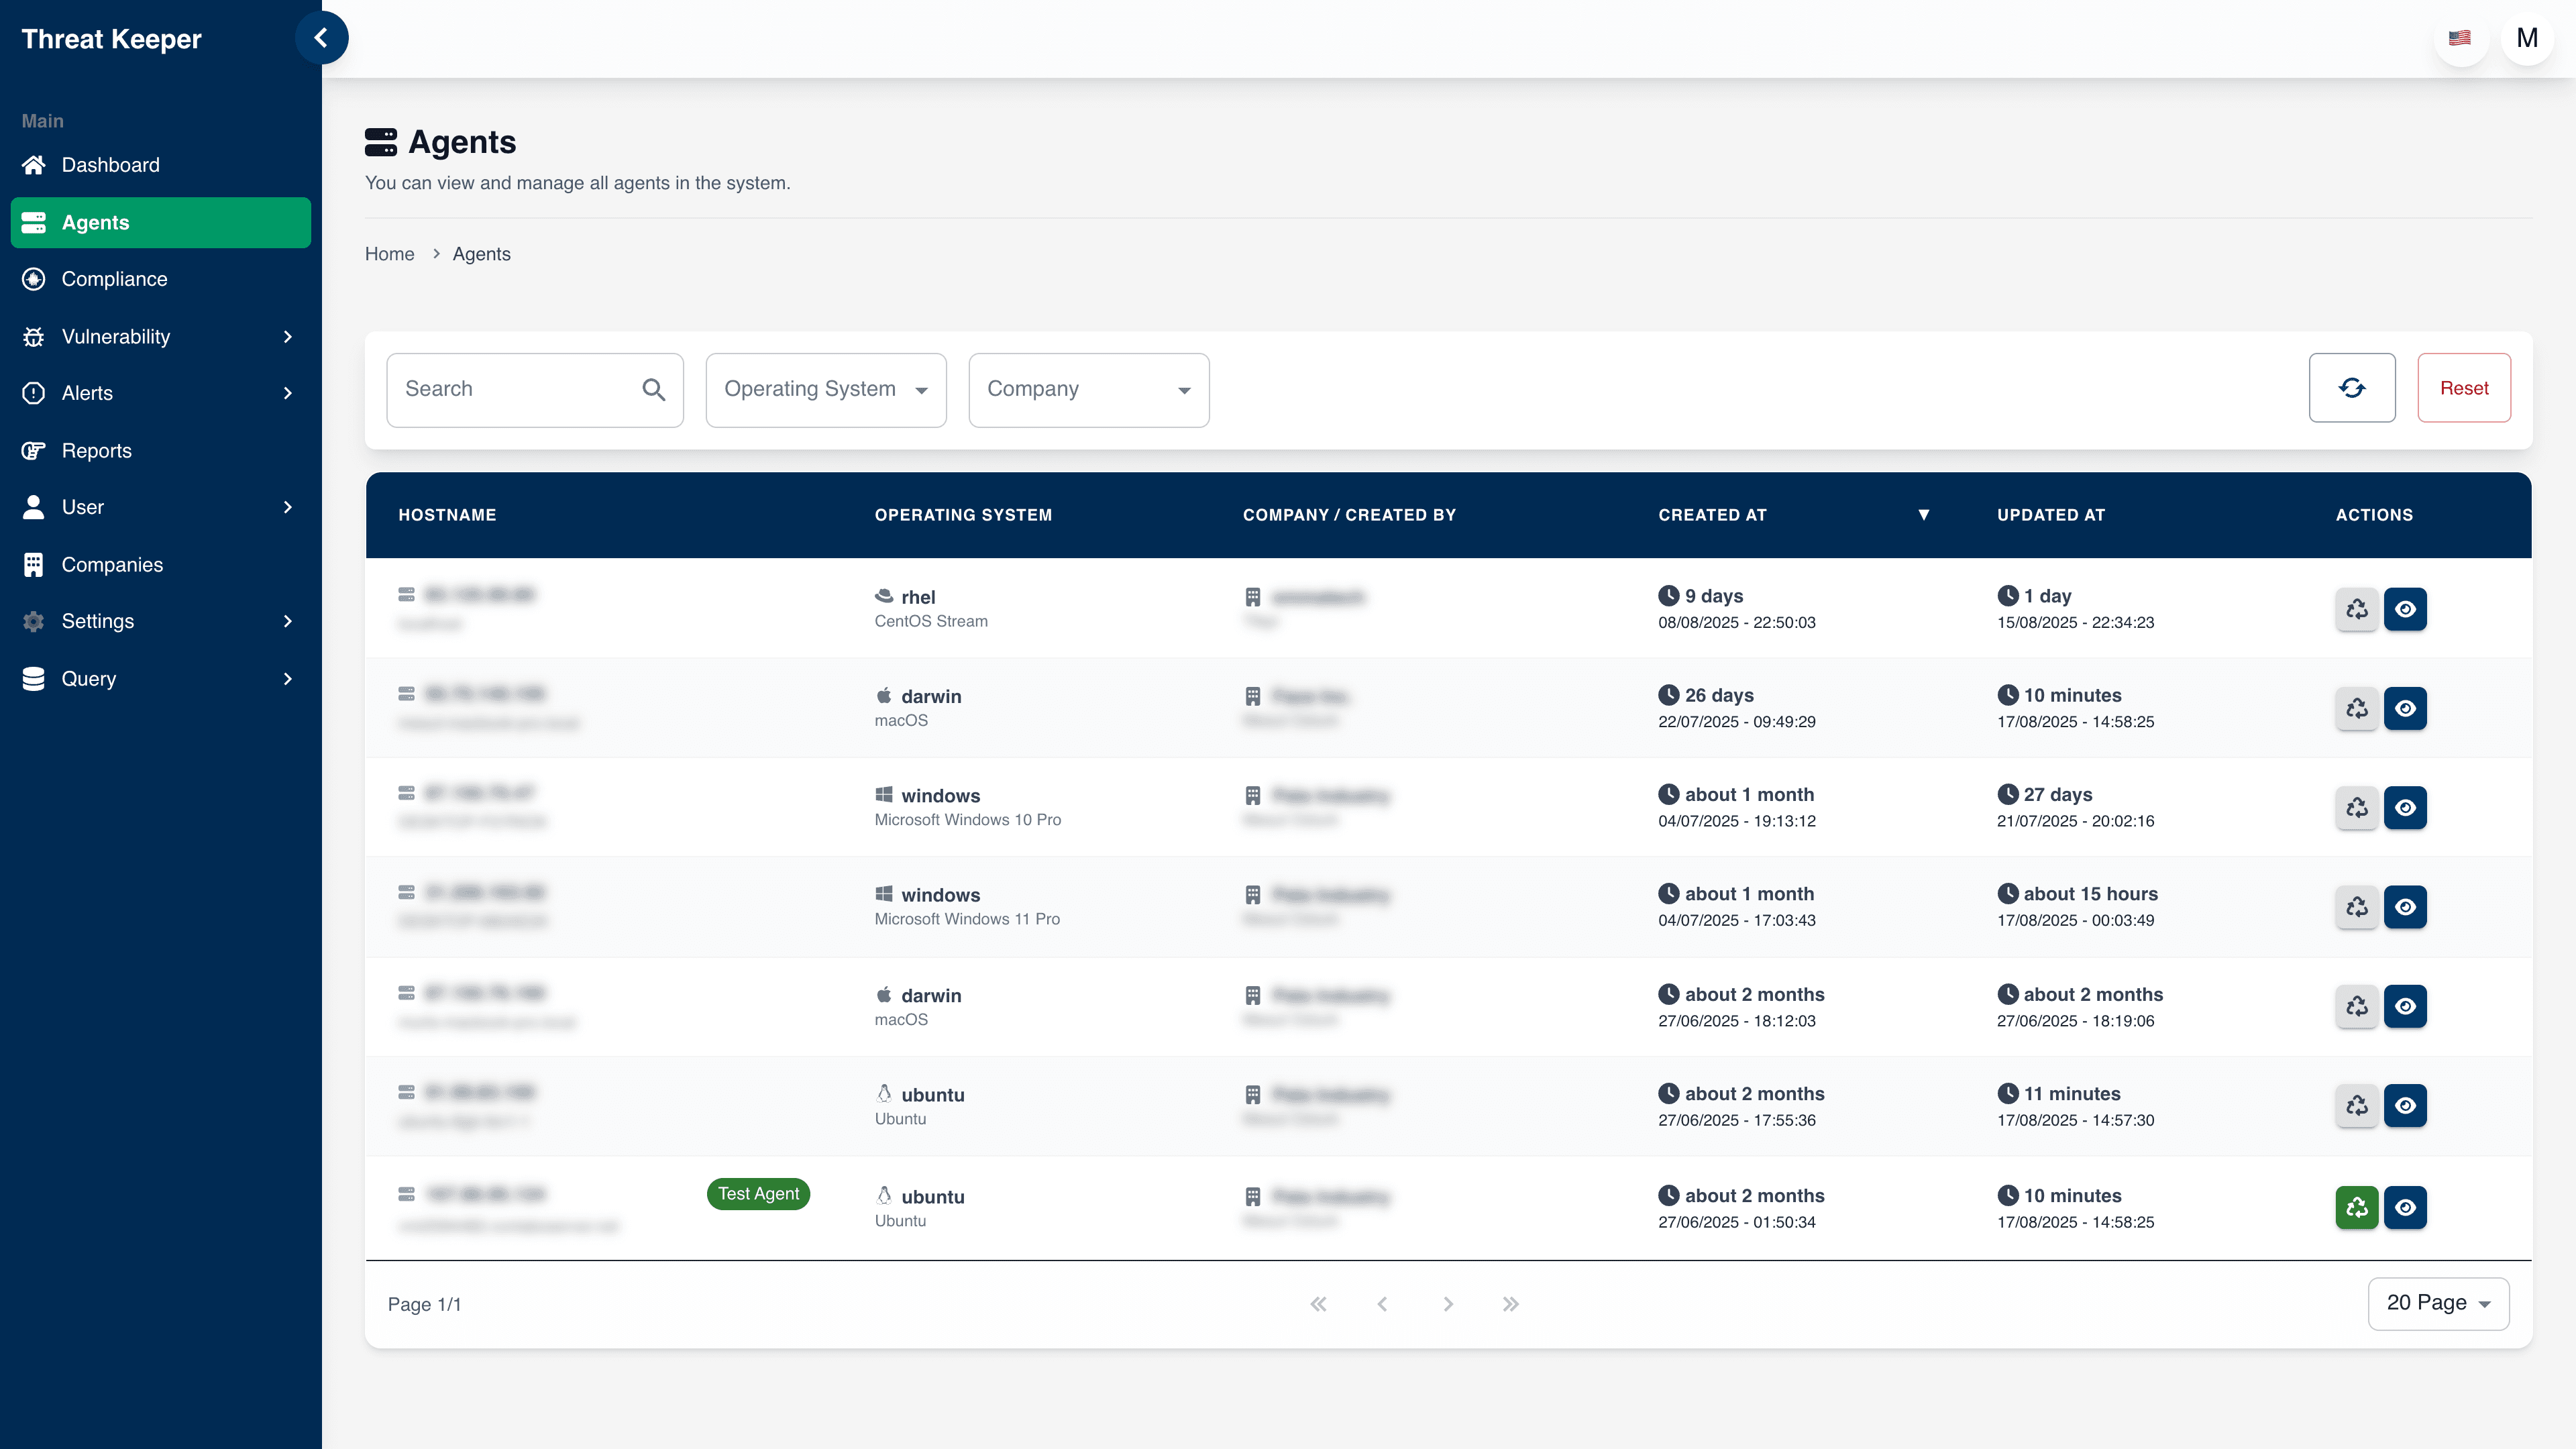The height and width of the screenshot is (1449, 2576).
Task: Click the Reset filters button
Action: [2464, 388]
